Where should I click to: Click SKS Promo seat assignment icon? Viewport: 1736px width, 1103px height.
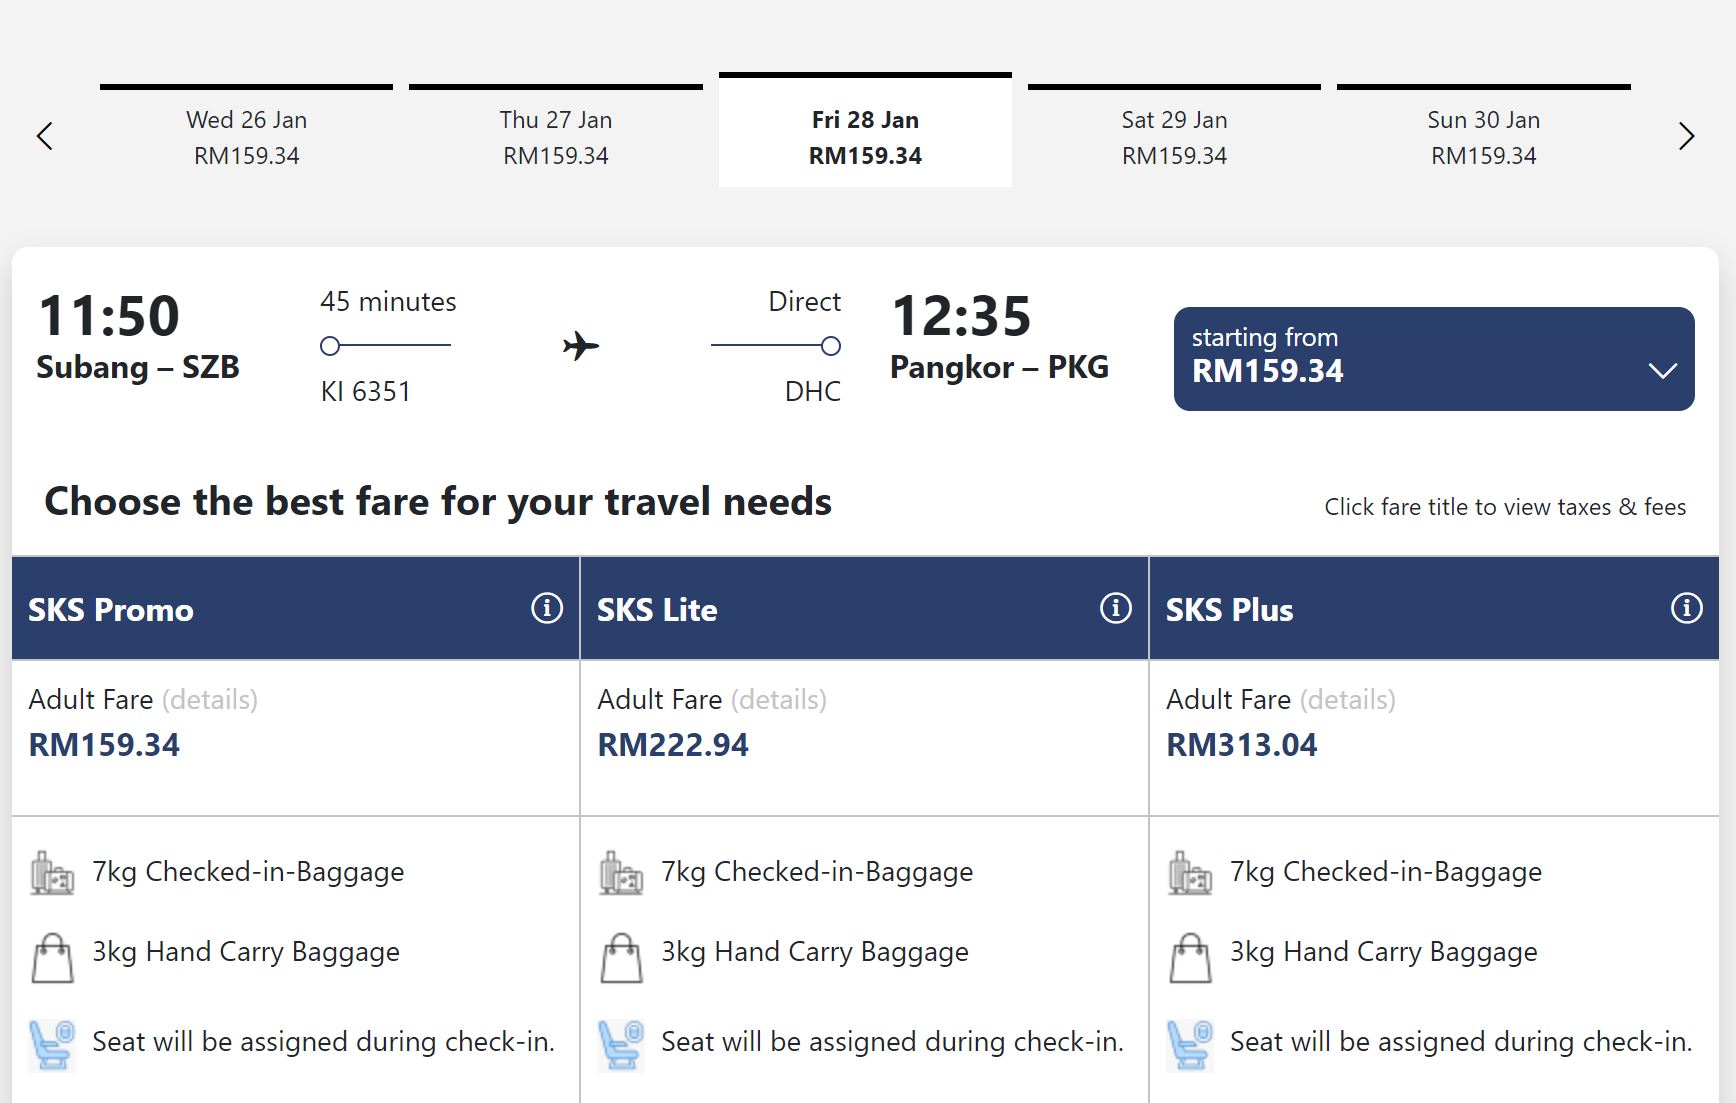tap(52, 1045)
